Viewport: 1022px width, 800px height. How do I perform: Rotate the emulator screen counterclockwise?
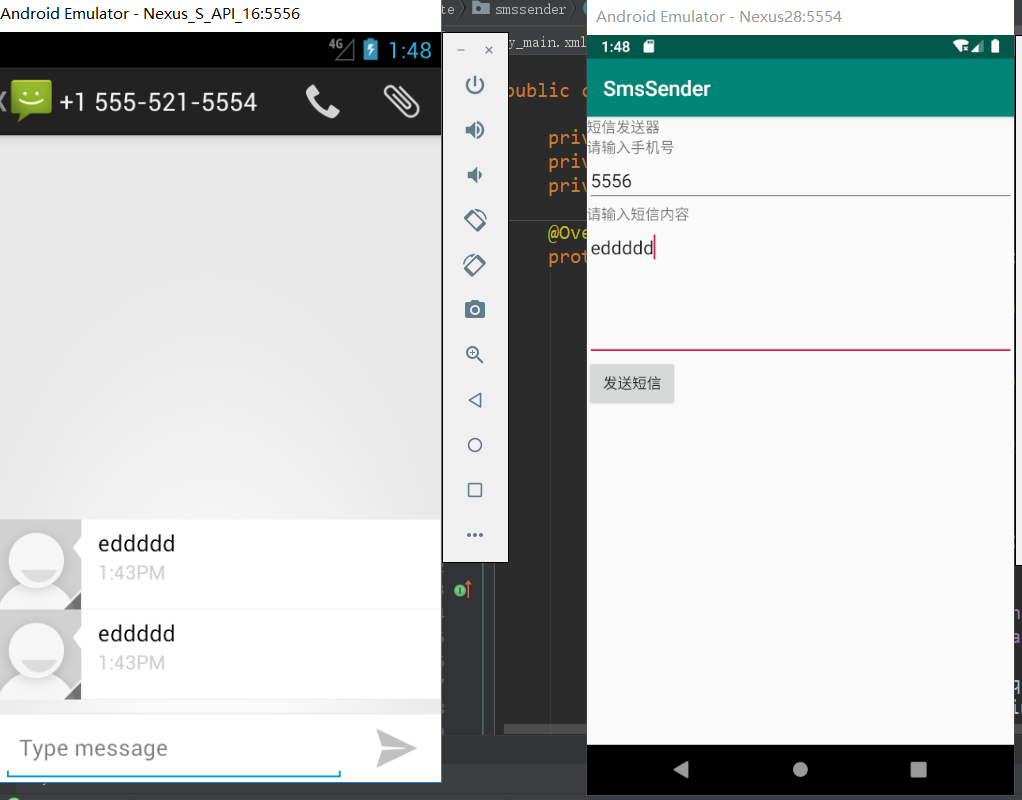[475, 220]
